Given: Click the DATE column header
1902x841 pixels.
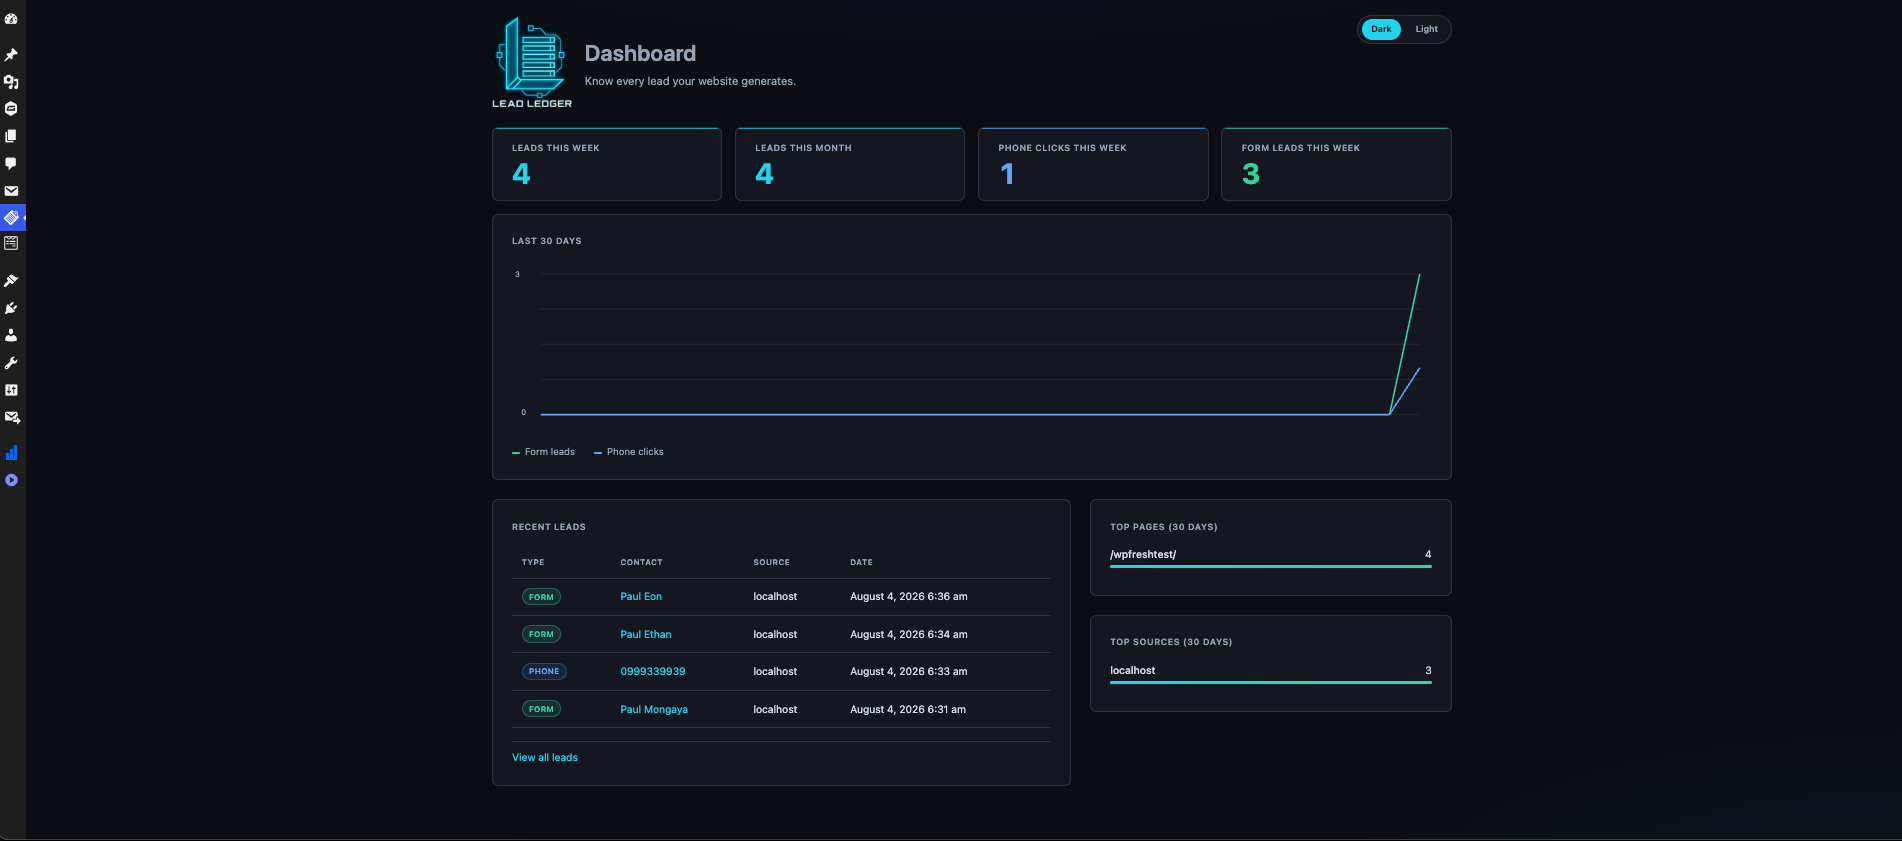Looking at the screenshot, I should [861, 563].
